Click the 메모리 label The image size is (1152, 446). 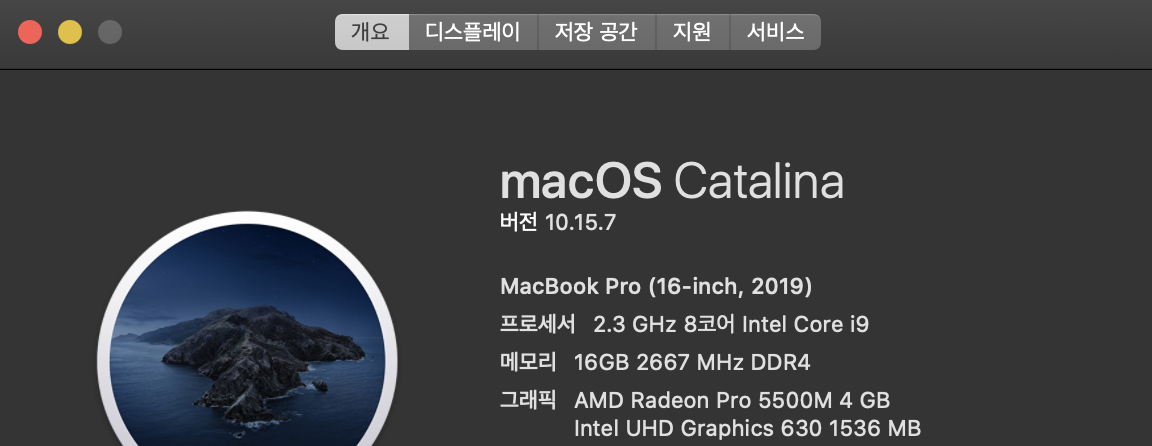[528, 362]
